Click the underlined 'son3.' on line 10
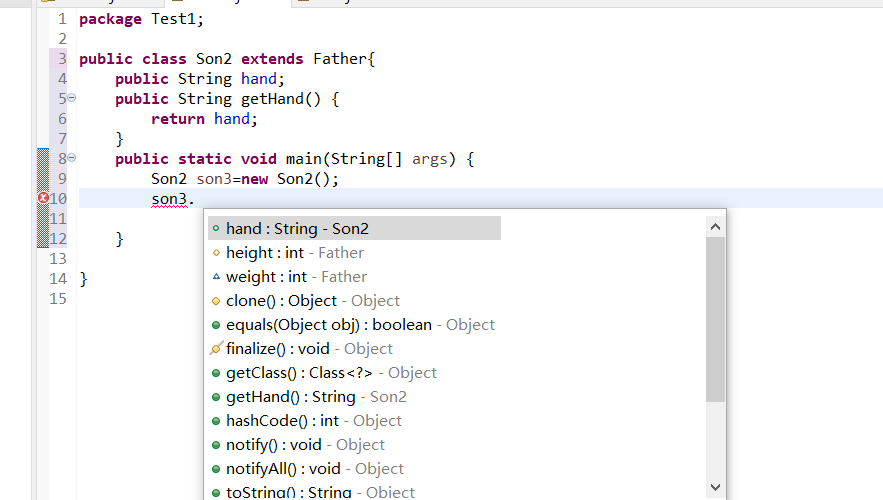 pyautogui.click(x=172, y=199)
